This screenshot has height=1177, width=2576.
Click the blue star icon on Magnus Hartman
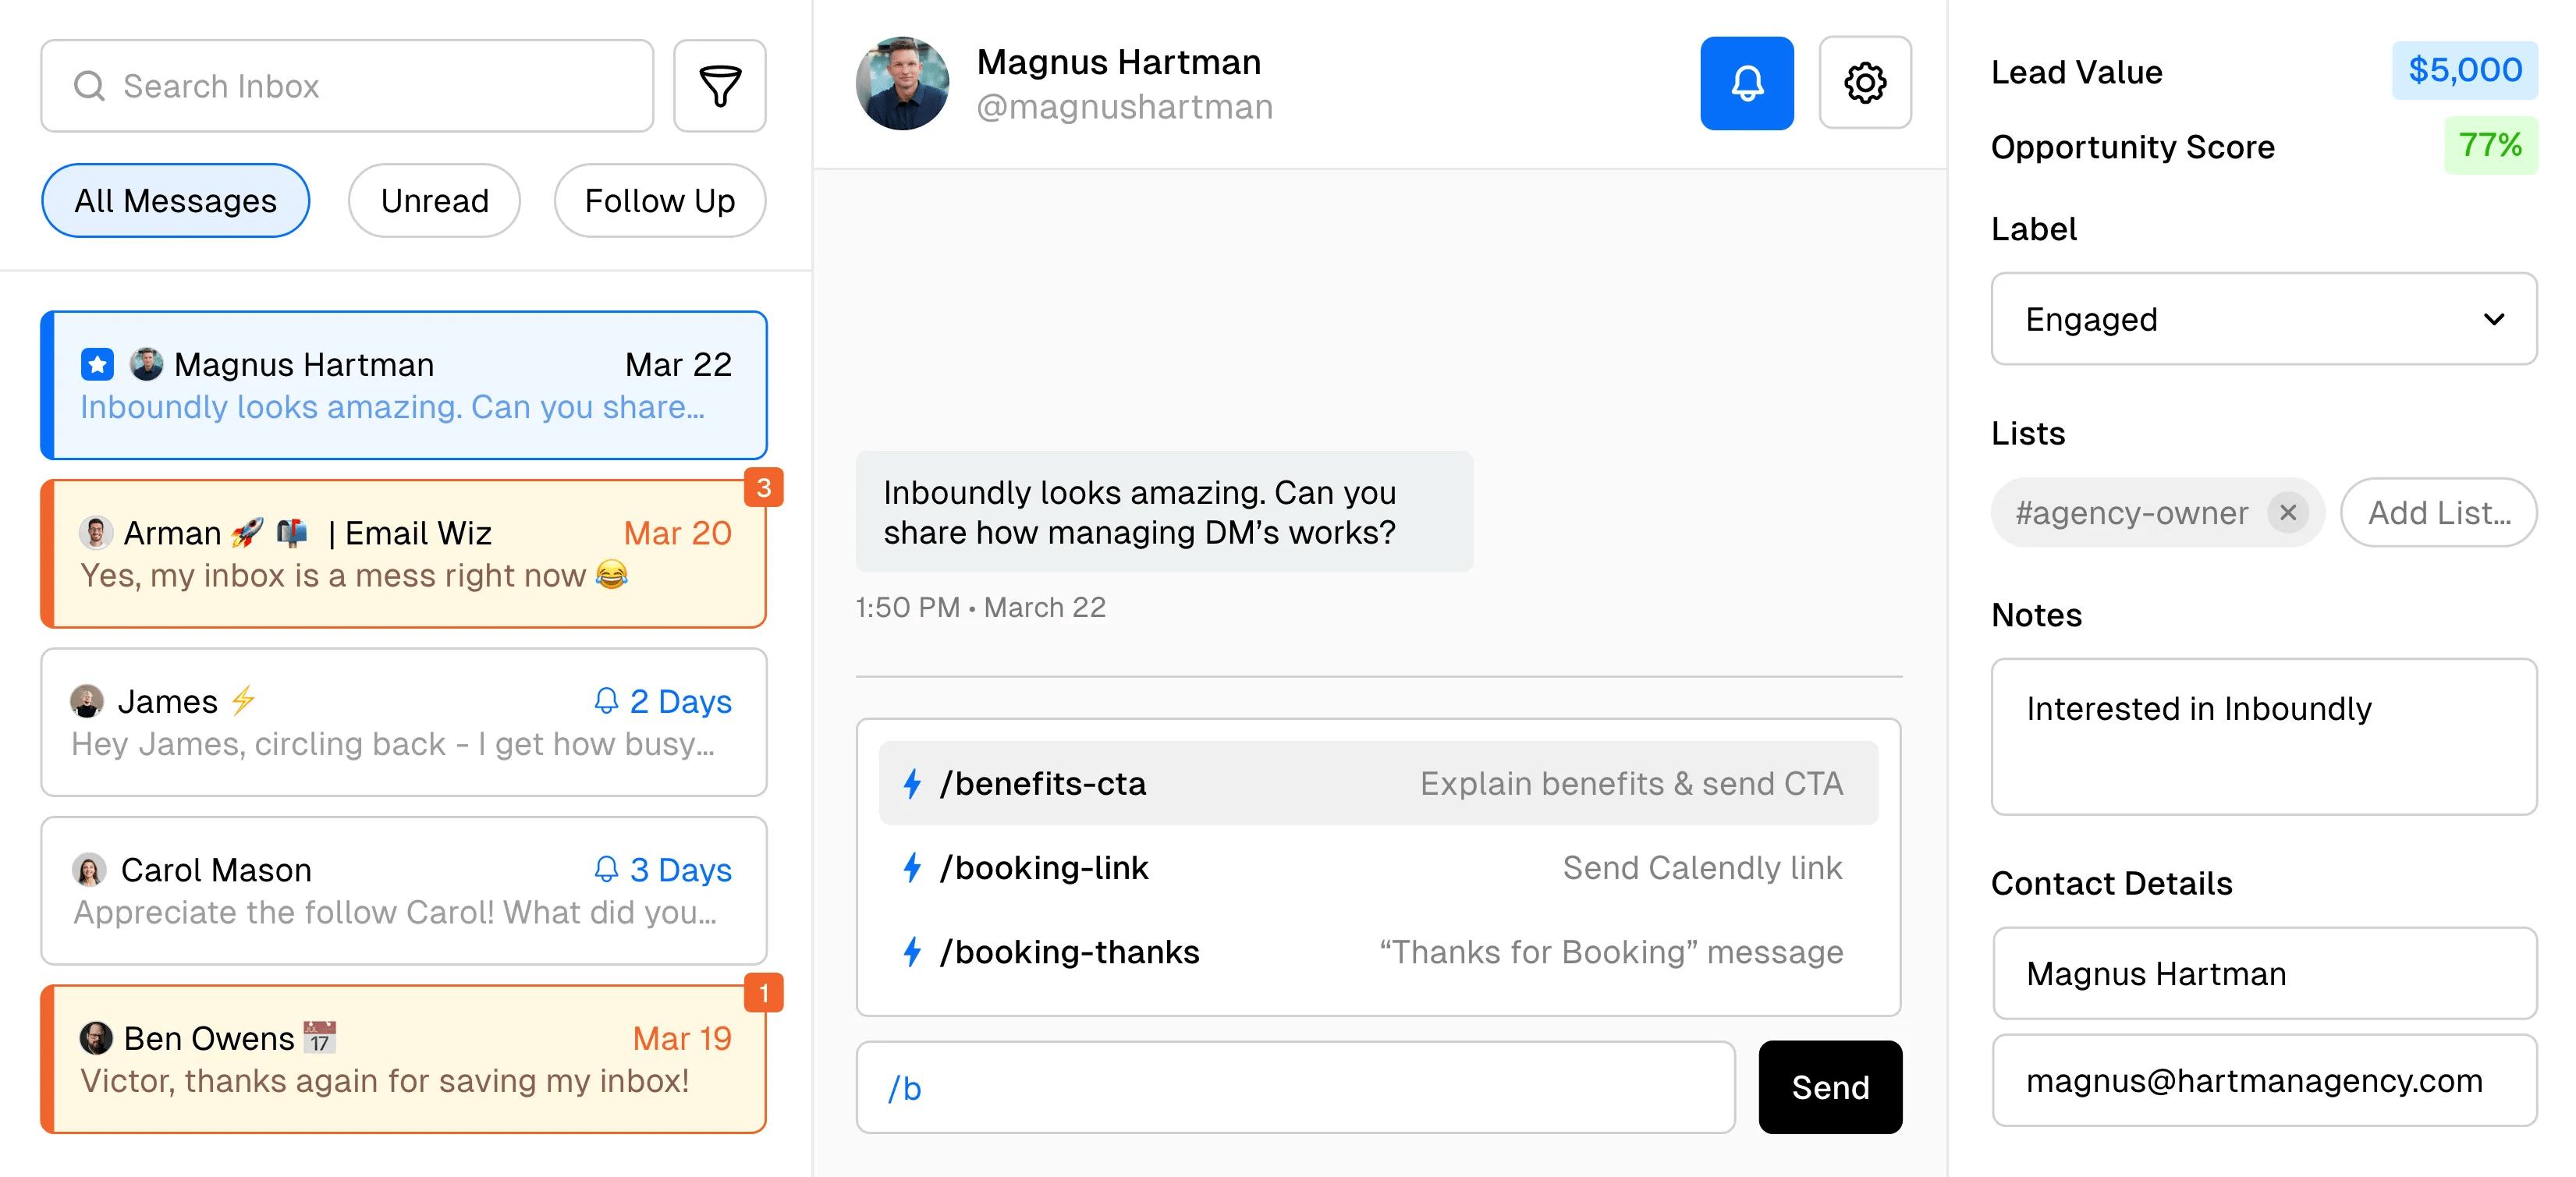tap(97, 365)
